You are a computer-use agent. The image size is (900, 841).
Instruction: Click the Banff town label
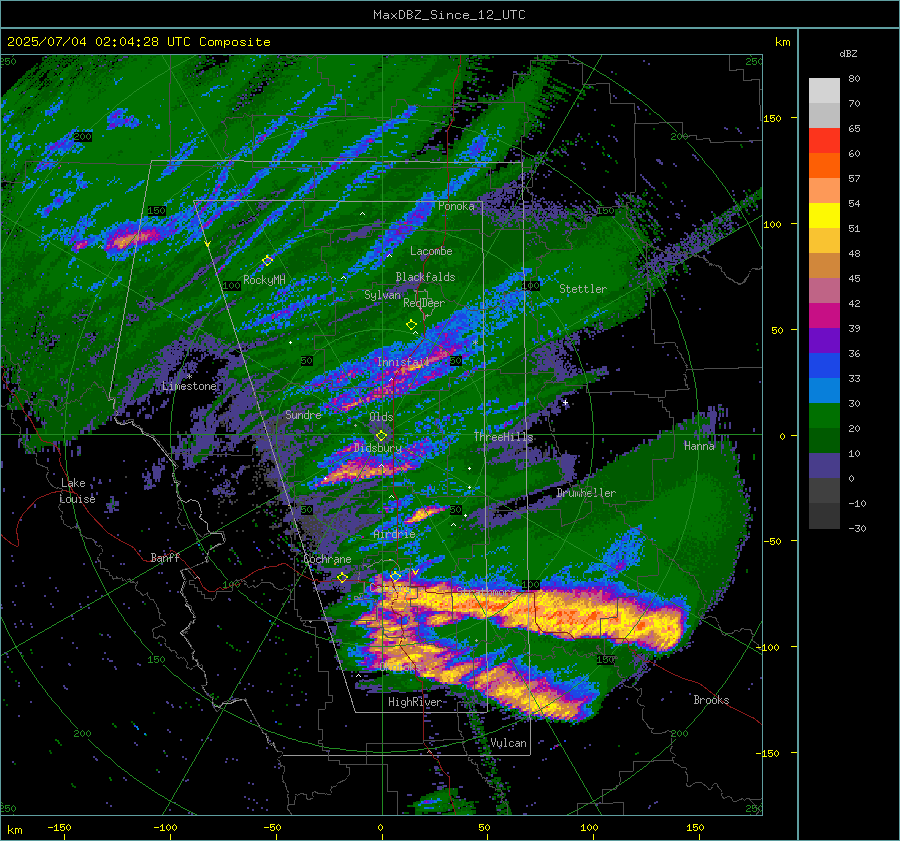click(165, 557)
